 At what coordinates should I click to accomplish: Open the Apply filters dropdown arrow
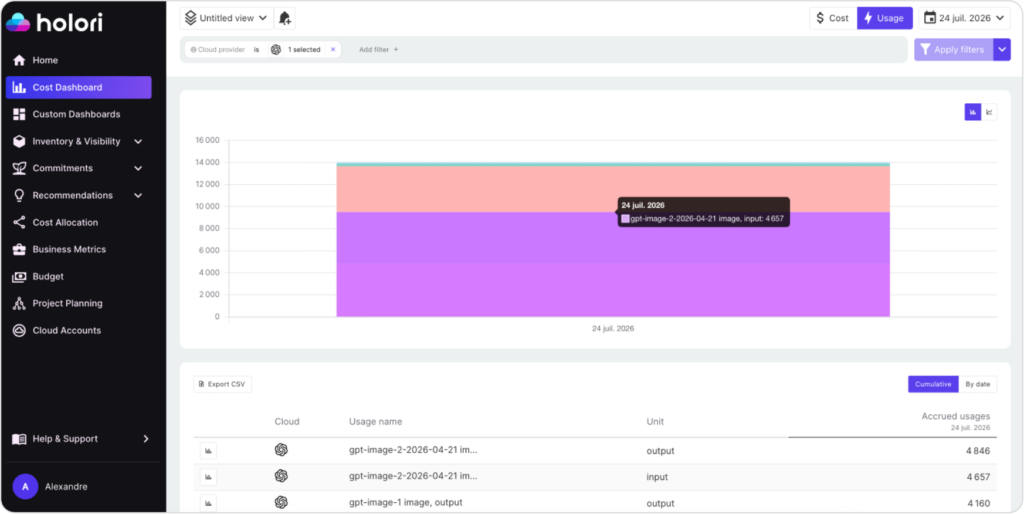1002,50
